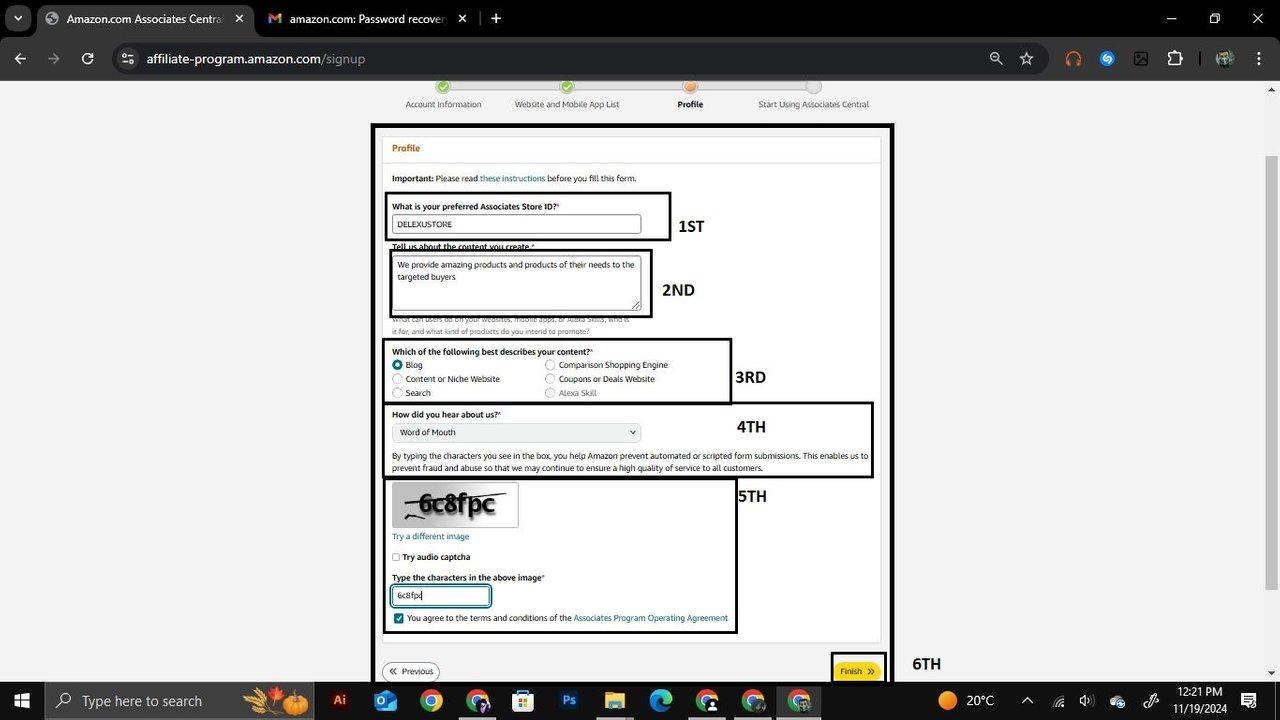
Task: Click the Account Information step indicator
Action: point(443,95)
